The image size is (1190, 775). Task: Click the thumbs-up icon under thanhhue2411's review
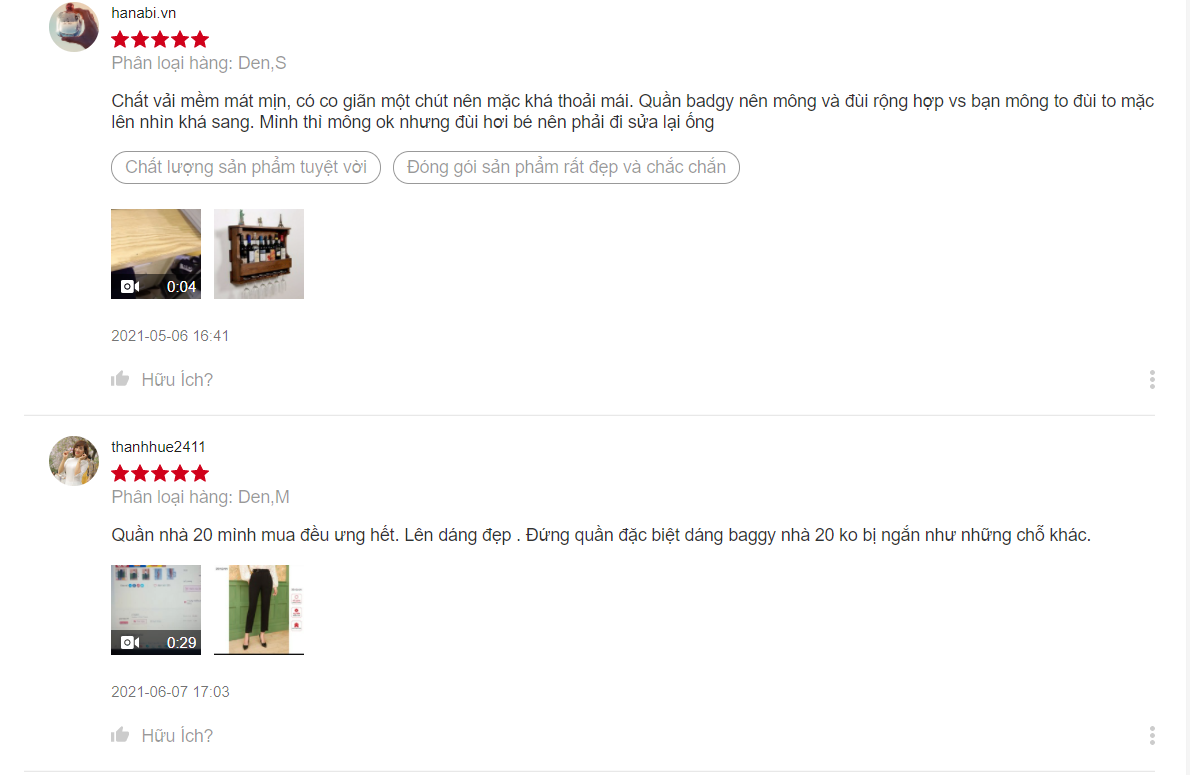point(120,735)
